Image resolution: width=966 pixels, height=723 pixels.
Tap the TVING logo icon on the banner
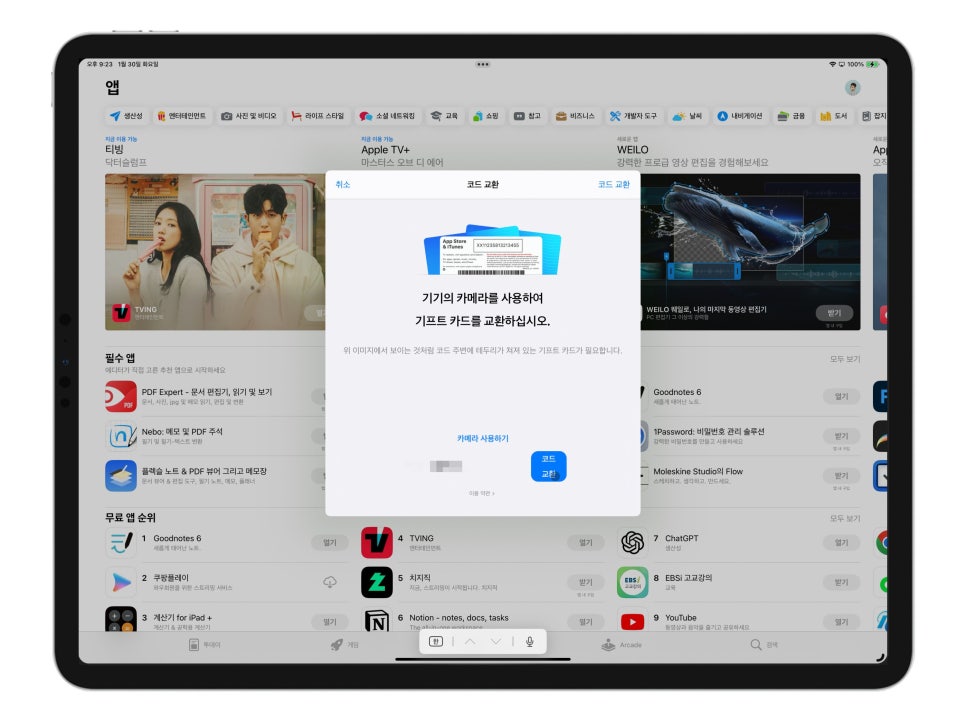tap(121, 313)
